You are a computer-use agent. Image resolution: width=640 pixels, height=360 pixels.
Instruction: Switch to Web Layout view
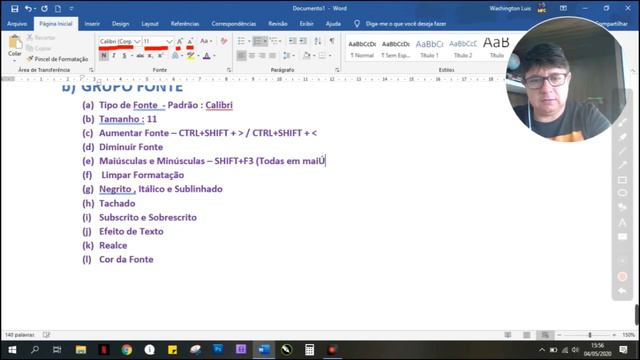(545, 335)
